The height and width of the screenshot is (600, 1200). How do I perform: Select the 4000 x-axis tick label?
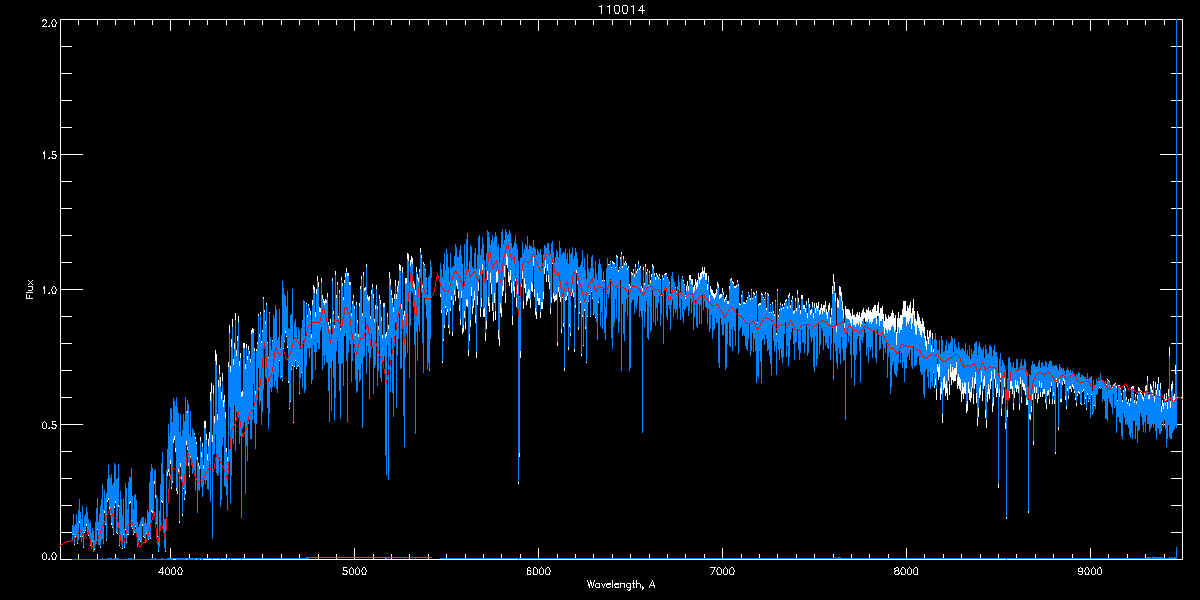pos(171,571)
